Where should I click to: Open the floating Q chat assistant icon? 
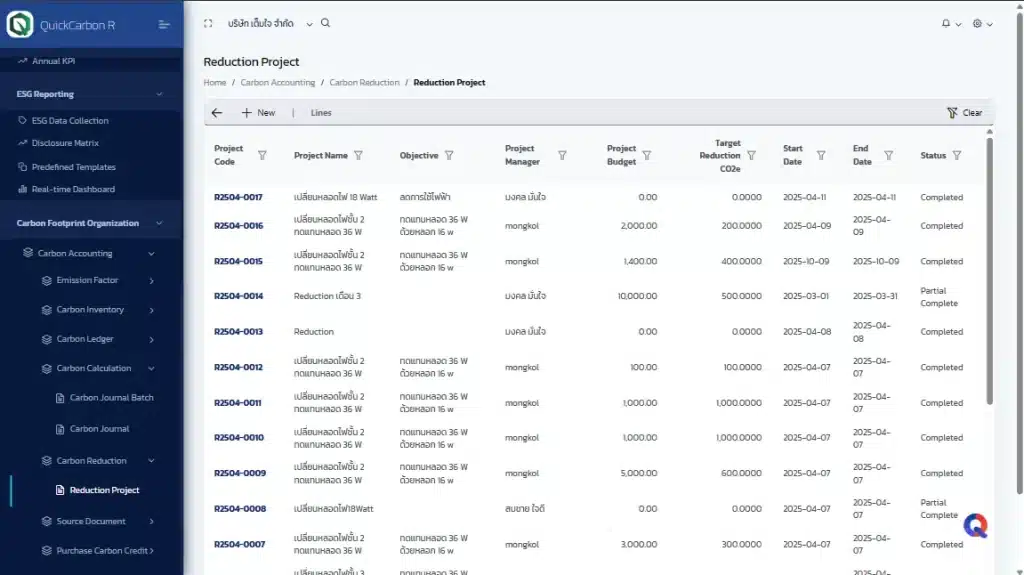(976, 525)
